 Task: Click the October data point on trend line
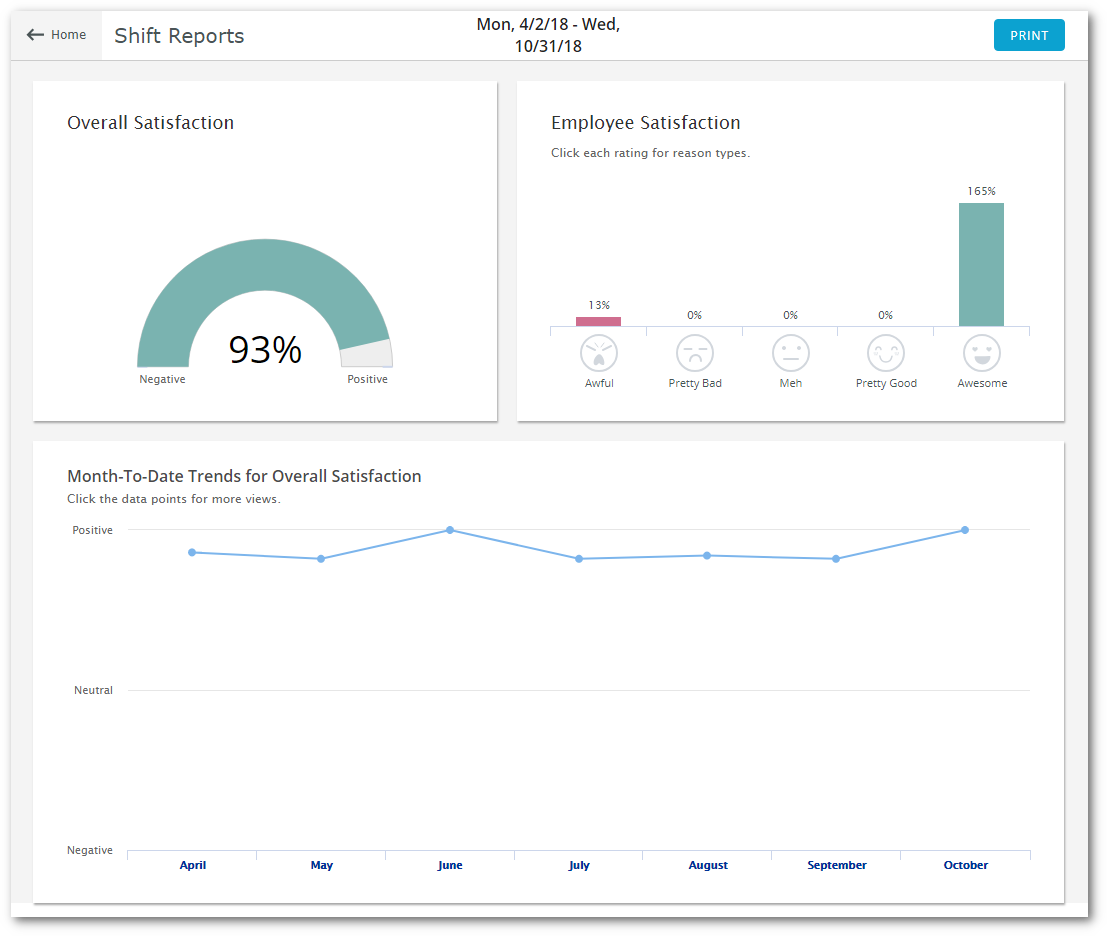(965, 530)
